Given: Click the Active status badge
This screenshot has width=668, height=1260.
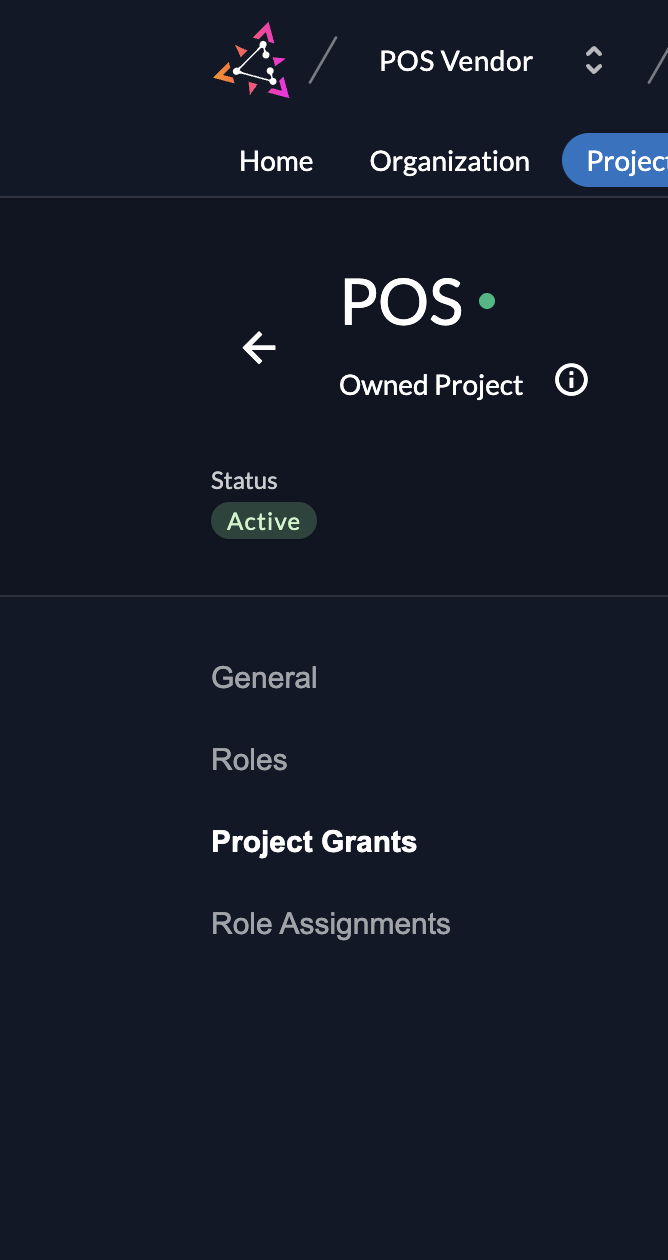Looking at the screenshot, I should click(x=263, y=521).
